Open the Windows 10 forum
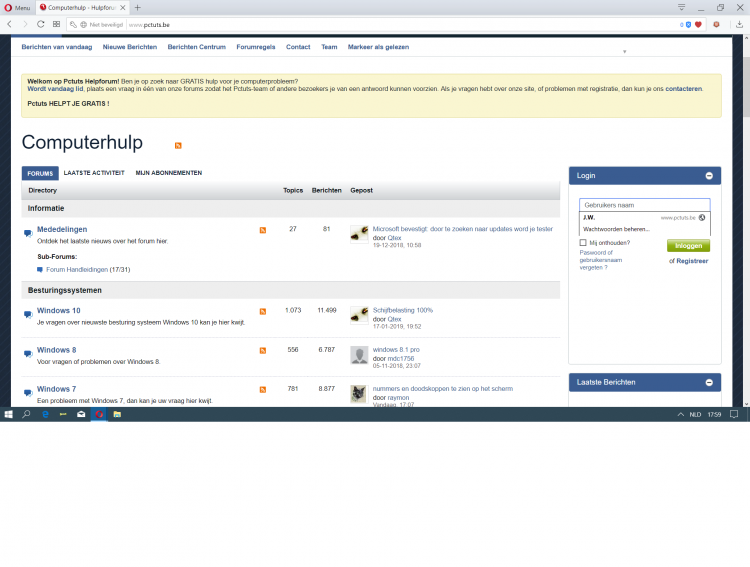The width and height of the screenshot is (750, 567). pos(59,311)
